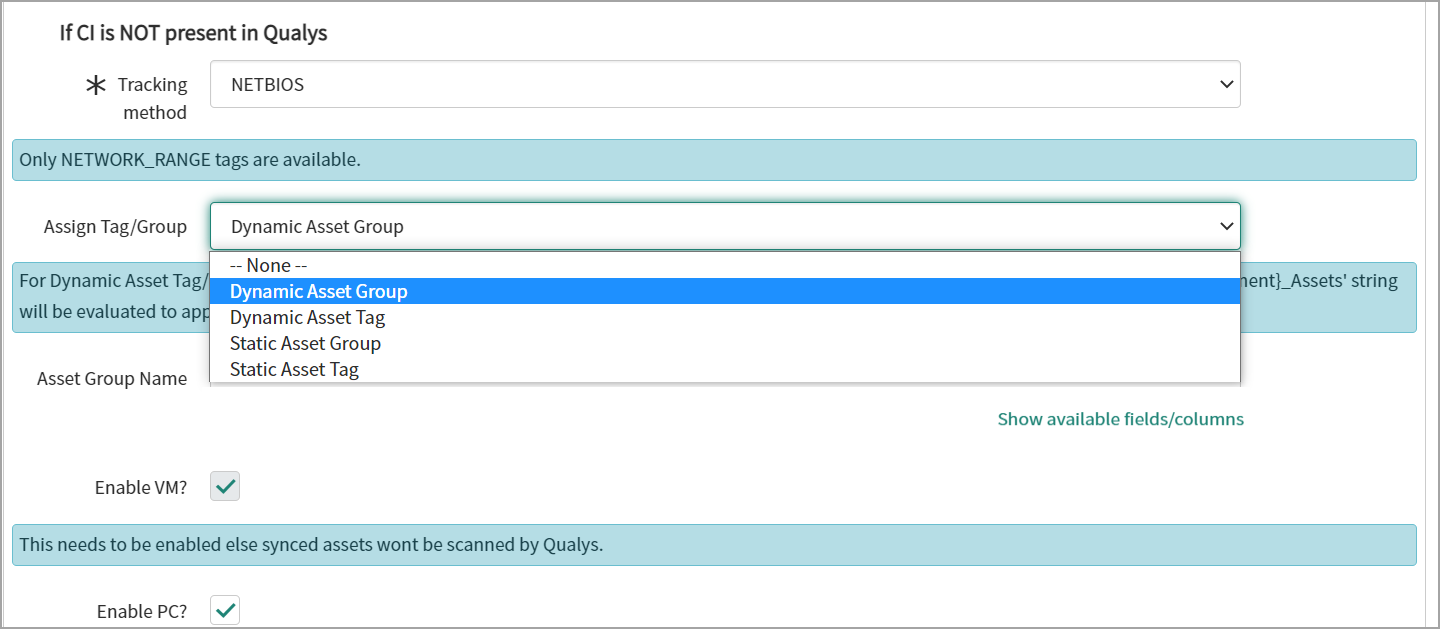This screenshot has width=1440, height=629.
Task: Click the Dynamic Asset Tag info message
Action: pos(110,296)
